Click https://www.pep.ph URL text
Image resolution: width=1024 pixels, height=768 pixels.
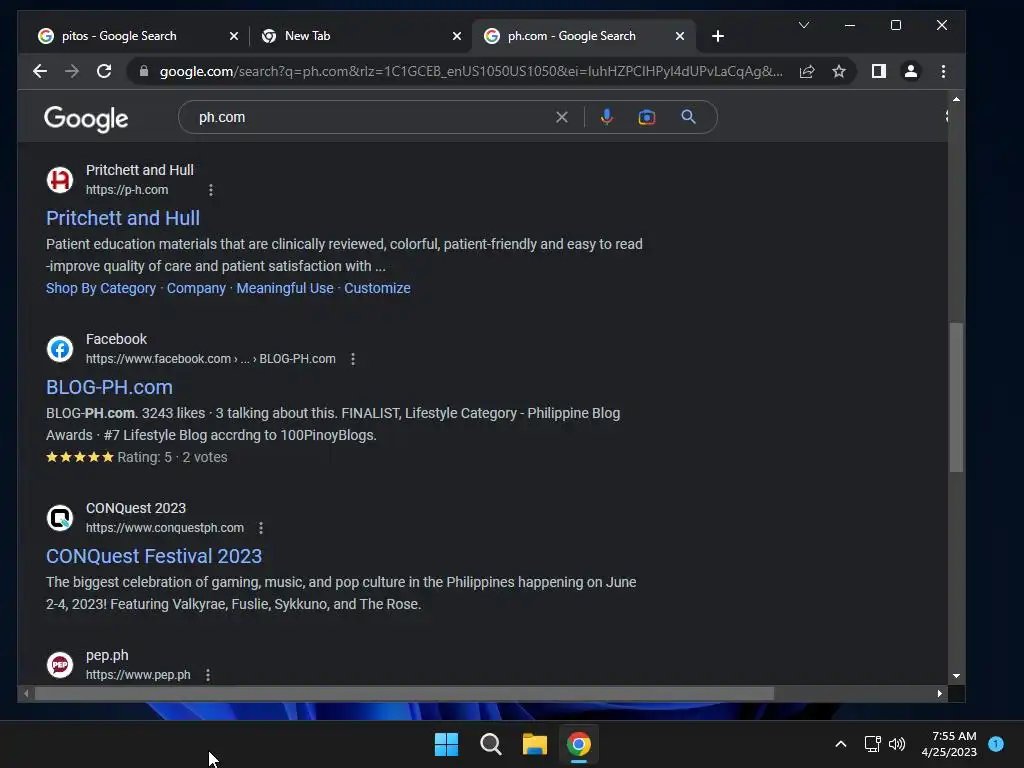138,675
